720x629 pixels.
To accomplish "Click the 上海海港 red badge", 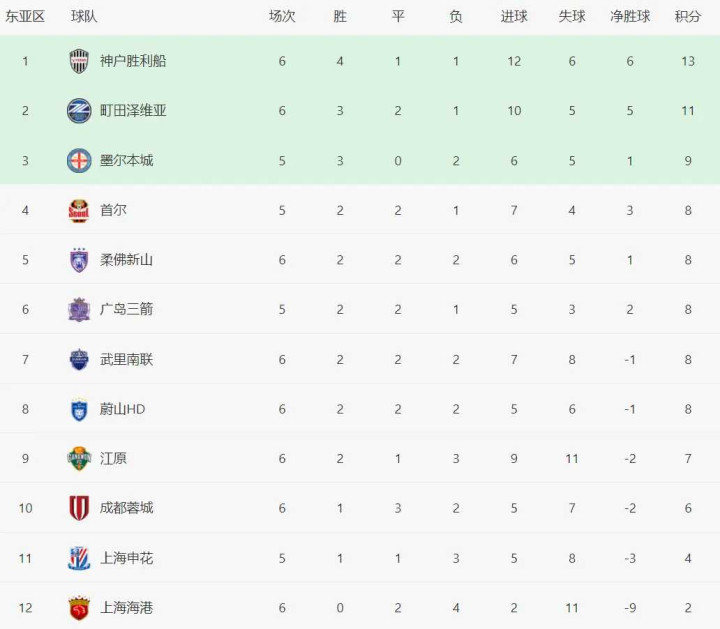I will pos(79,607).
